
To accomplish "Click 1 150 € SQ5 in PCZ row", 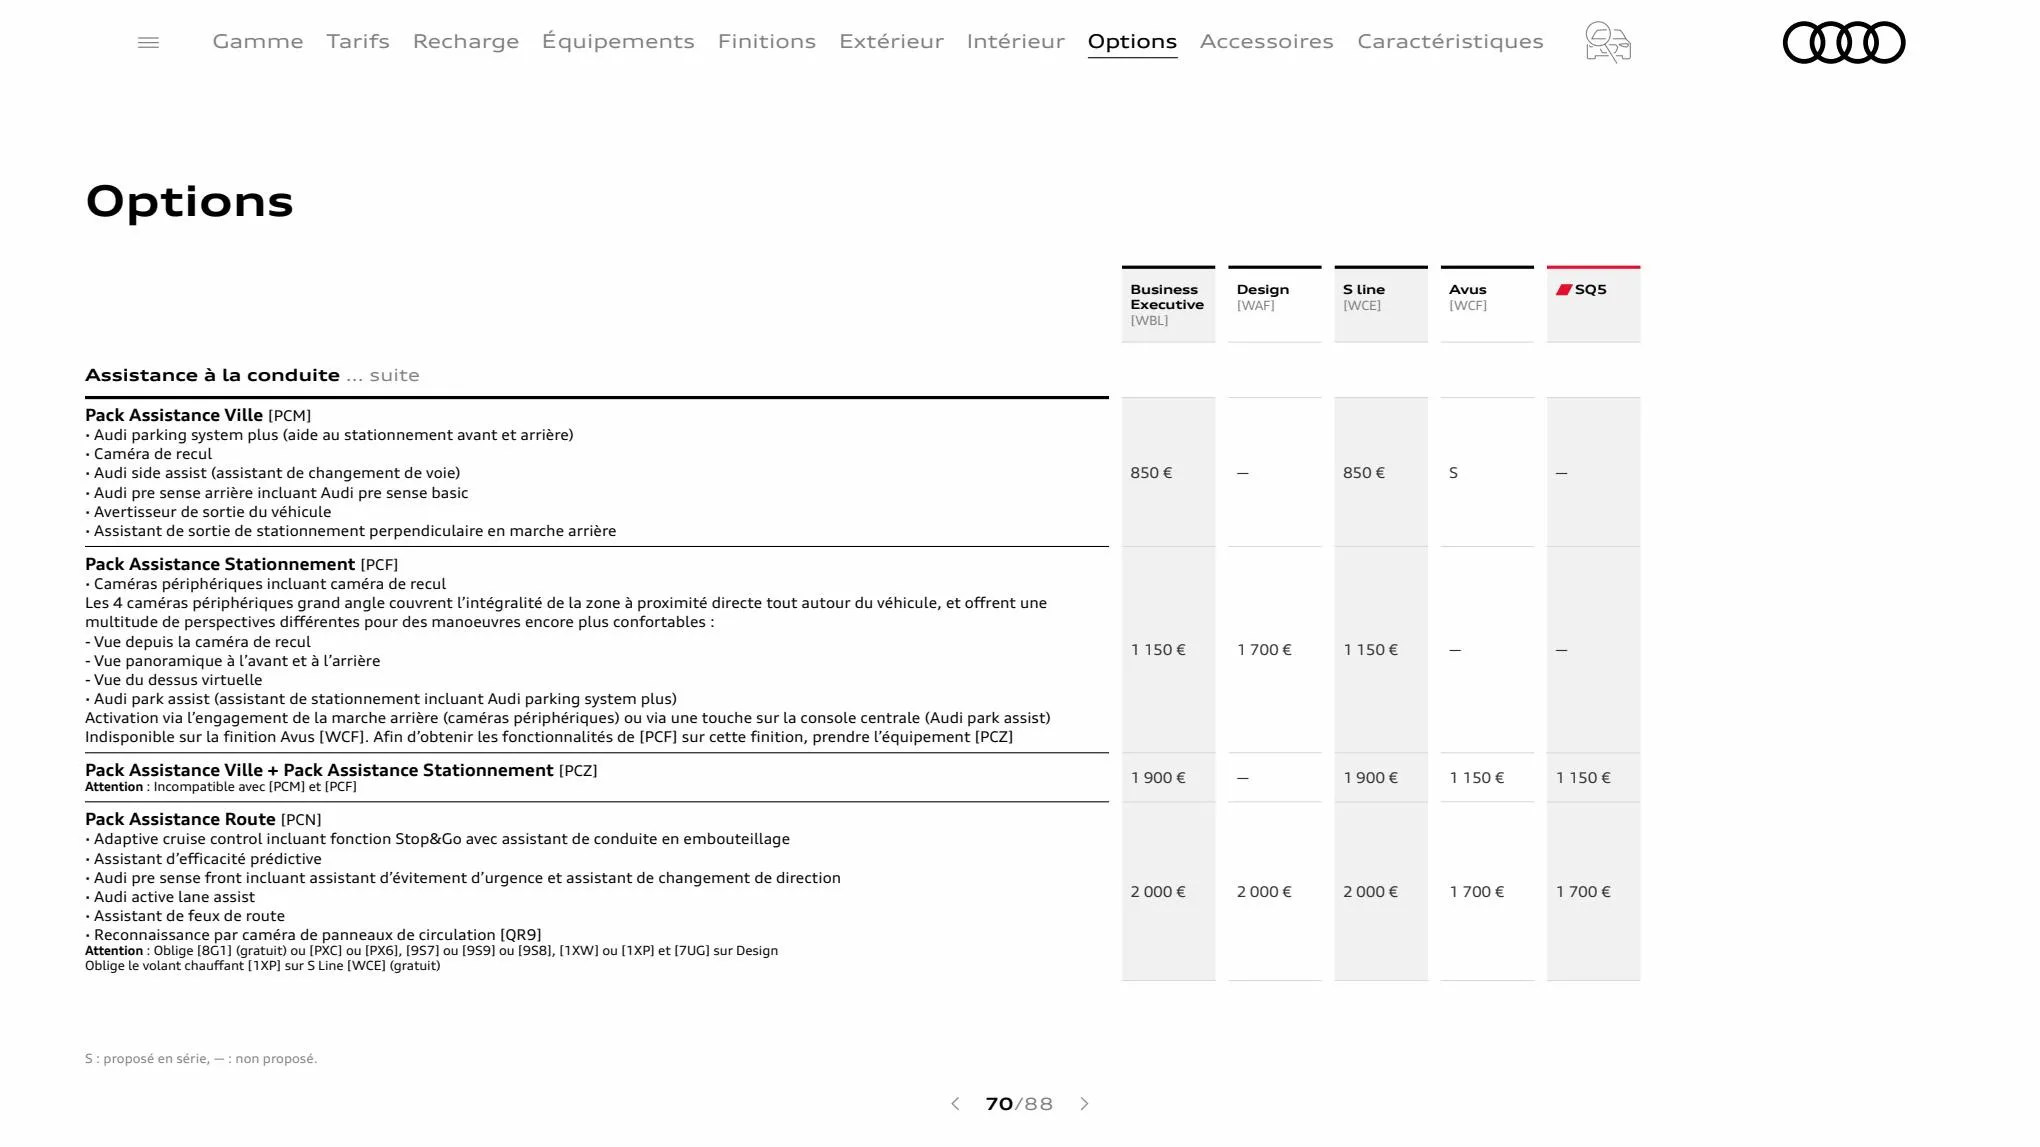I will [1583, 778].
